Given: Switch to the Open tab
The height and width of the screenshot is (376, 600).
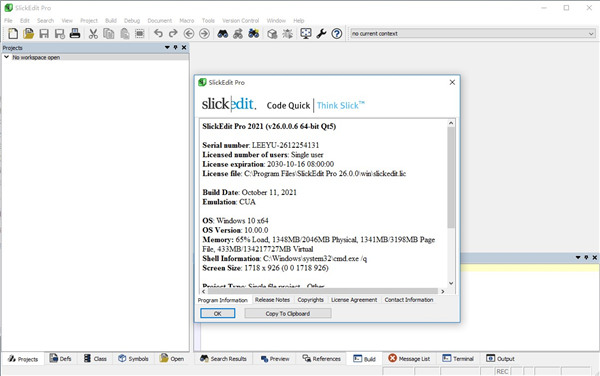Looking at the screenshot, I should coord(172,359).
